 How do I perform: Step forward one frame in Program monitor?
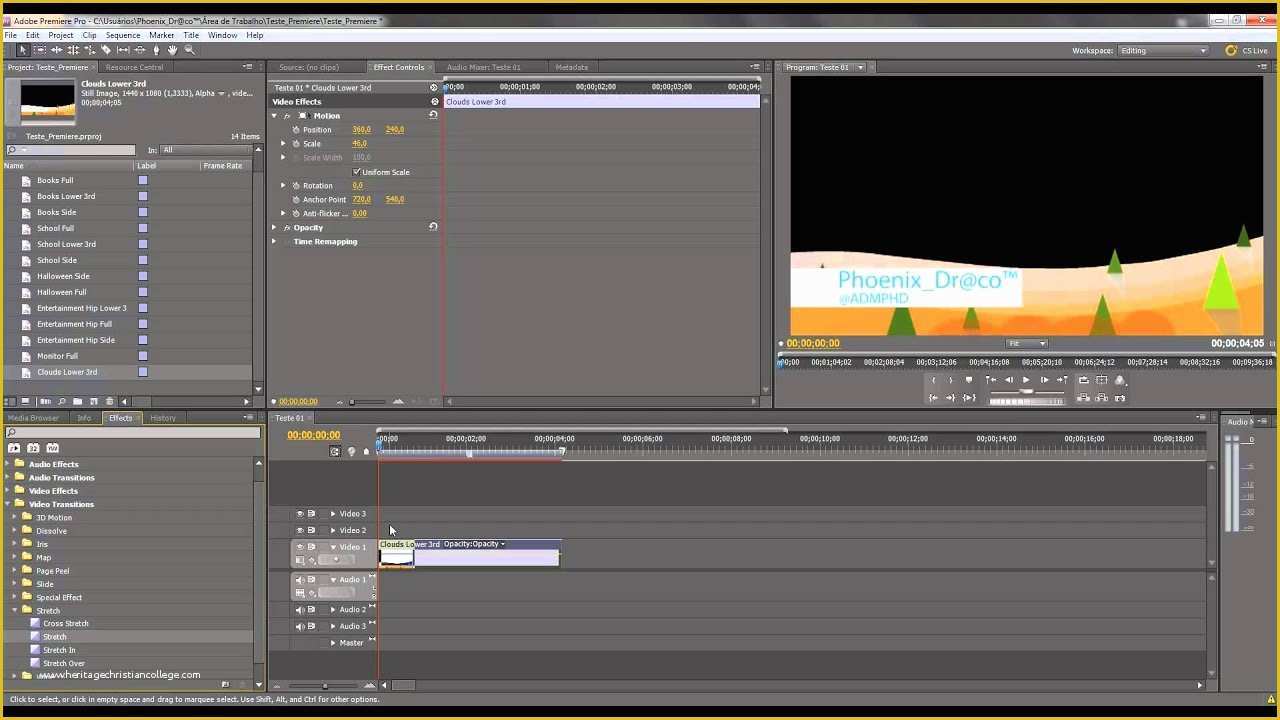point(1044,379)
